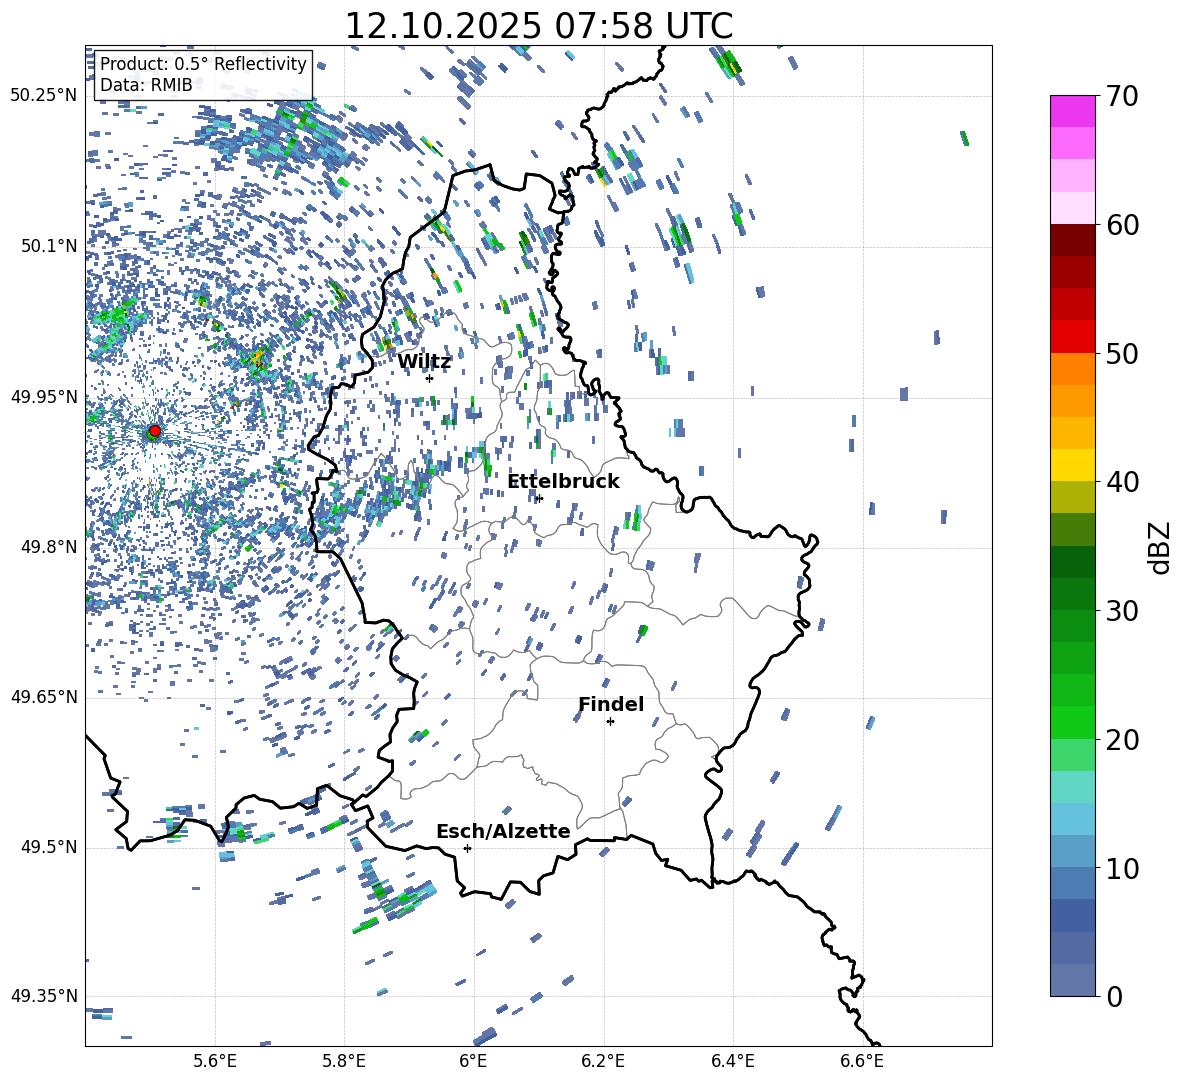The image size is (1184, 1081).
Task: Click the Esch/Alzette station cross marker
Action: 467,848
